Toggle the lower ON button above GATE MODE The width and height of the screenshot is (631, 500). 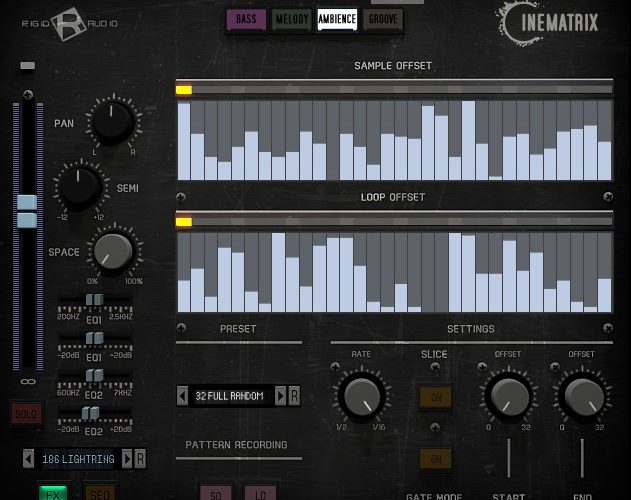[x=436, y=459]
